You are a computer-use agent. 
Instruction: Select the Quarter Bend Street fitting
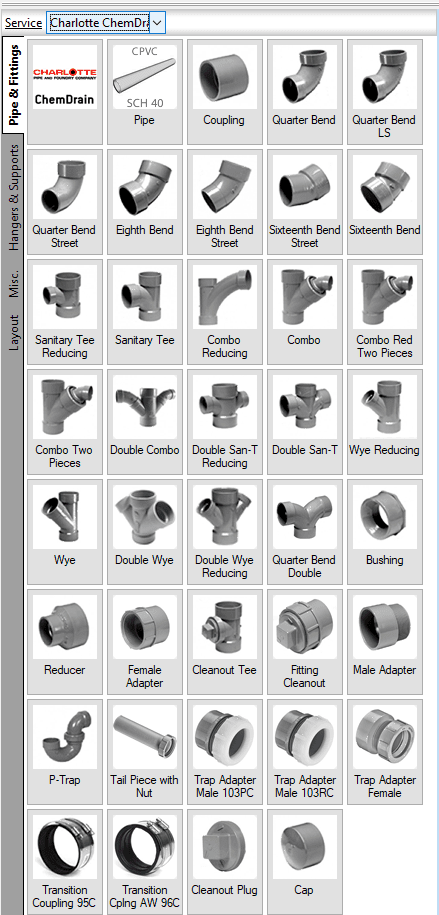[65, 202]
